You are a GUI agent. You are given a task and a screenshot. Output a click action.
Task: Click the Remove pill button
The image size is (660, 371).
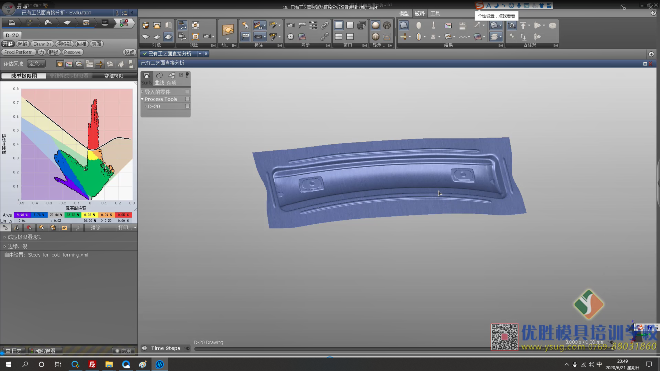coord(72,52)
